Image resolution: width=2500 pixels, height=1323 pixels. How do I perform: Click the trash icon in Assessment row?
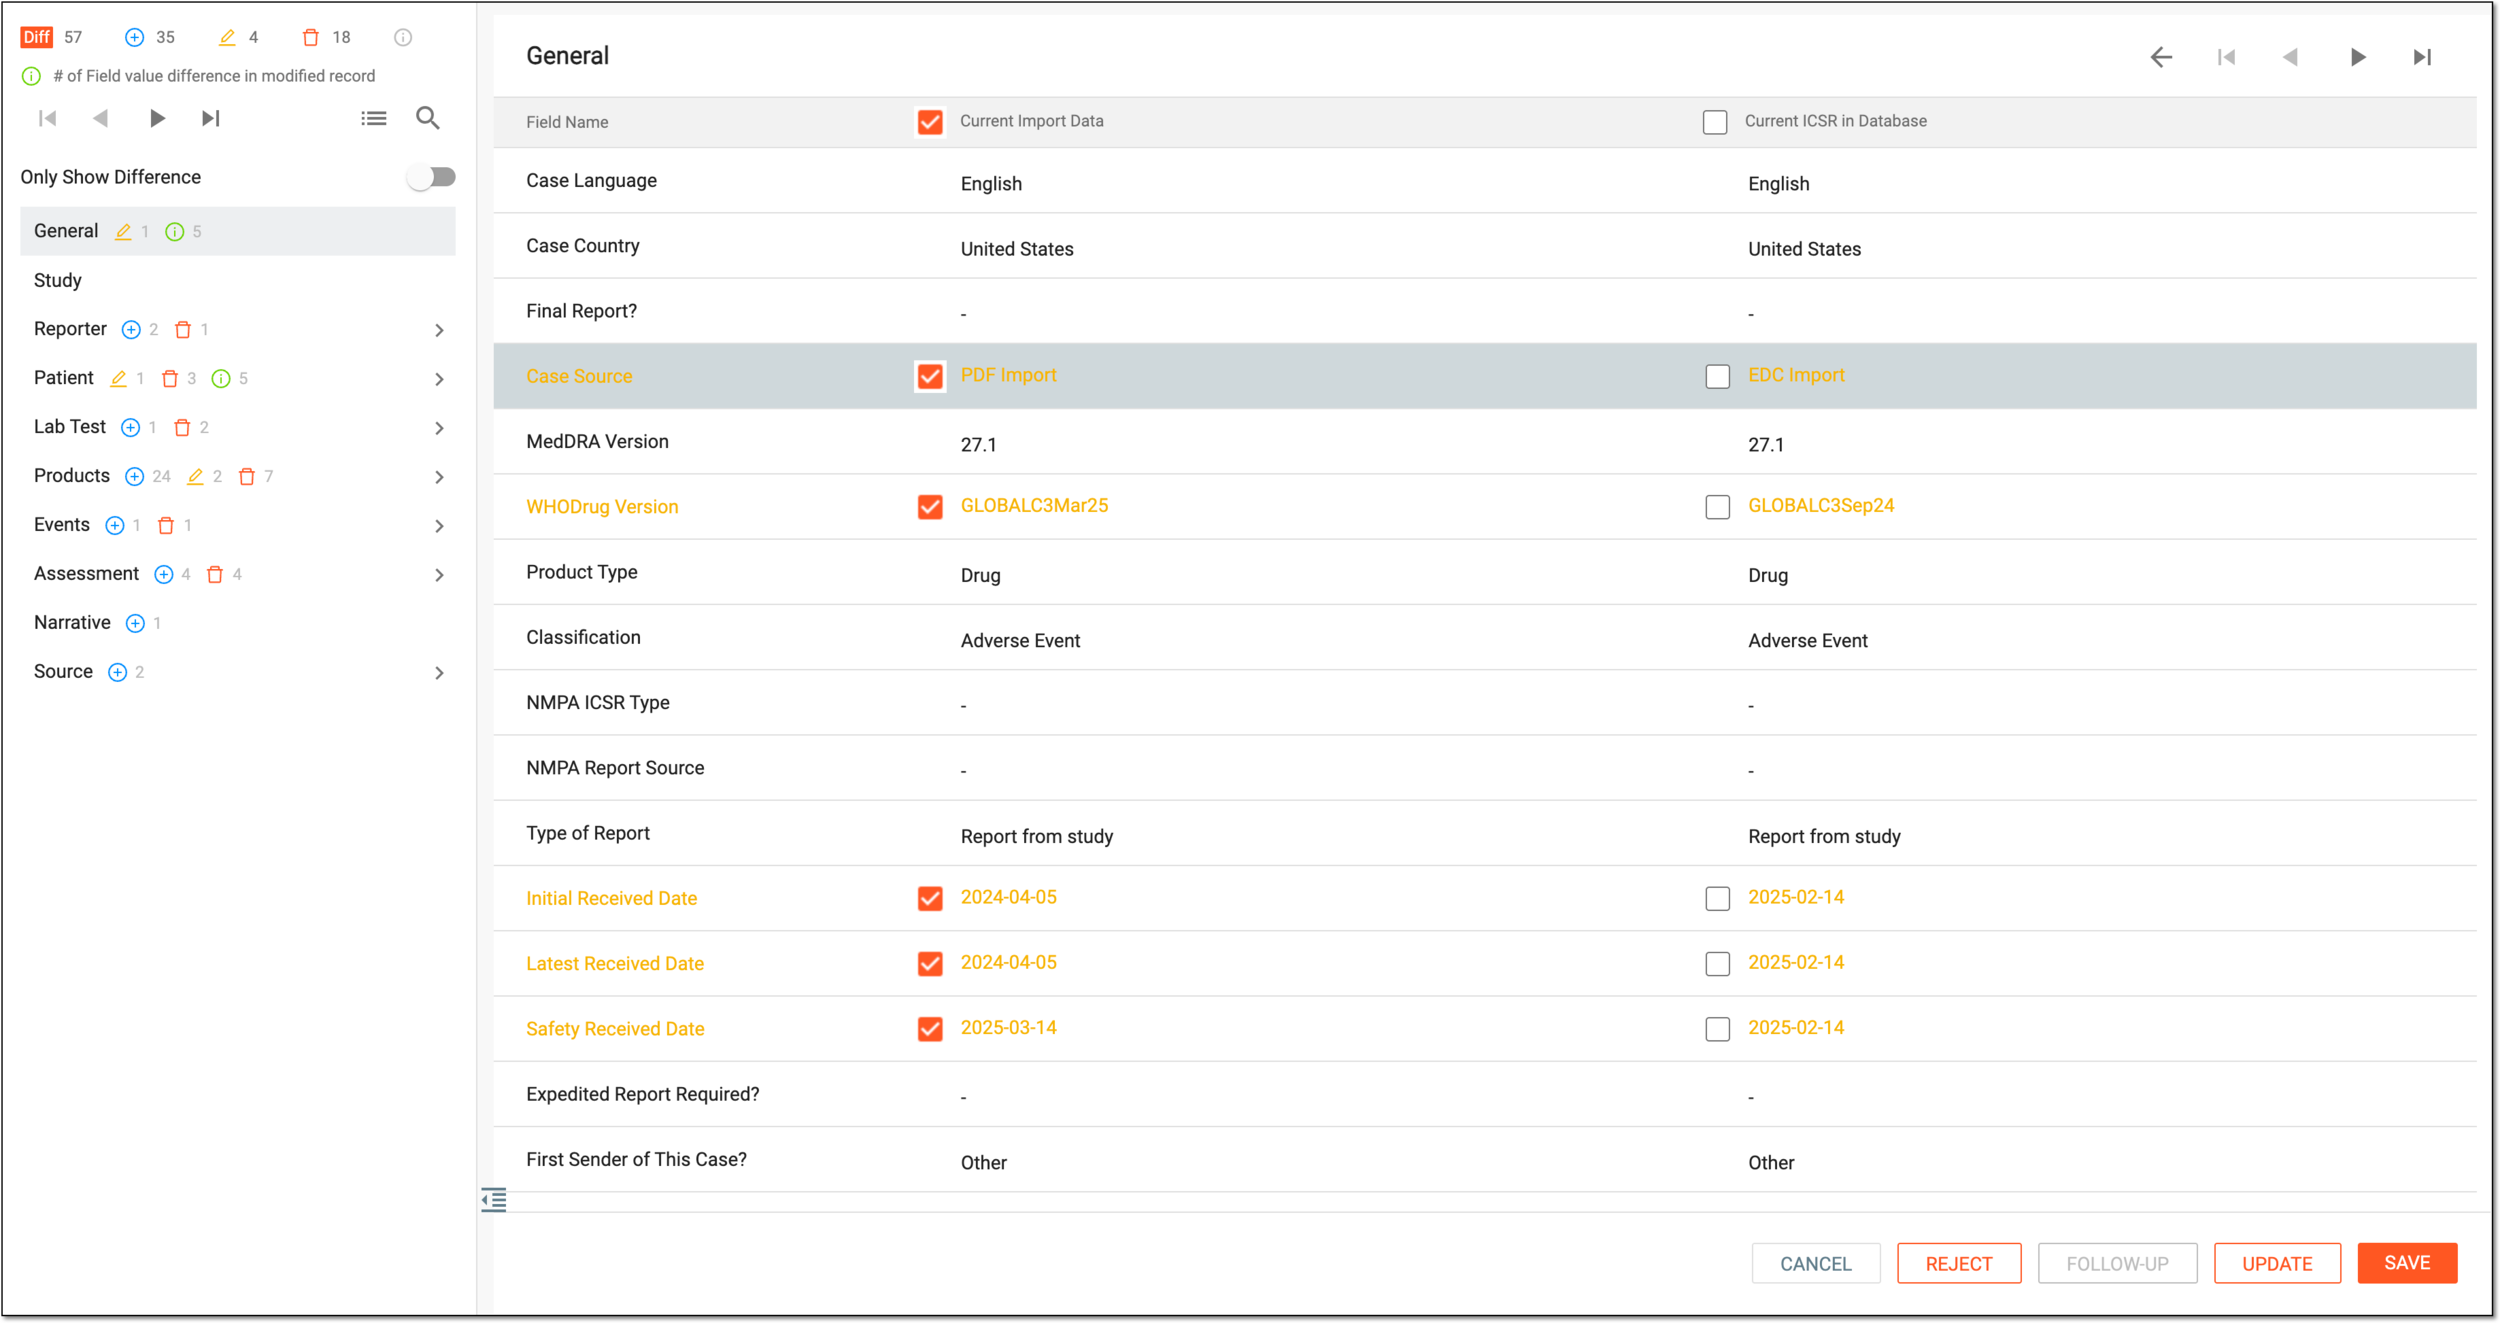[215, 574]
